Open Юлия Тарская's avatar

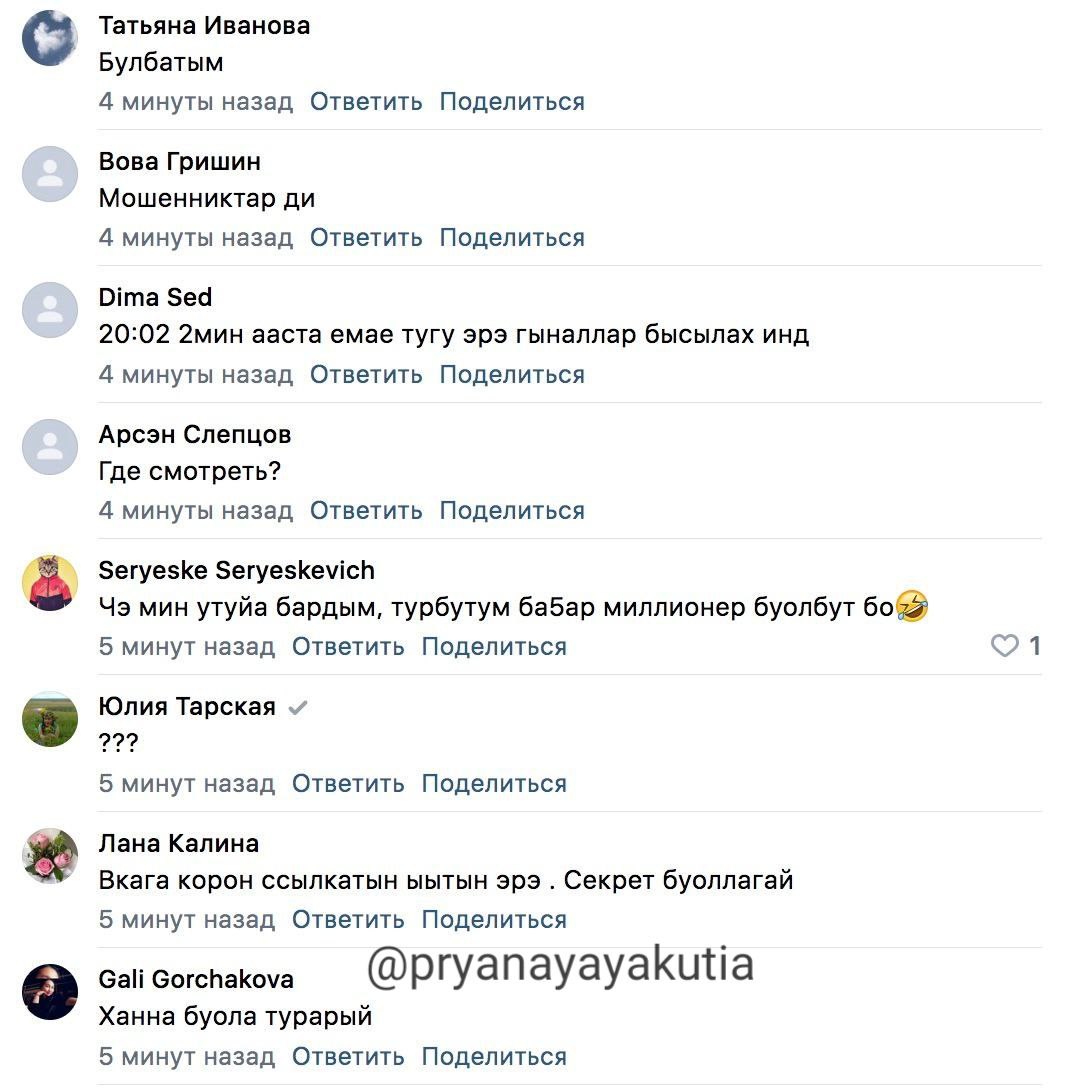tap(50, 719)
